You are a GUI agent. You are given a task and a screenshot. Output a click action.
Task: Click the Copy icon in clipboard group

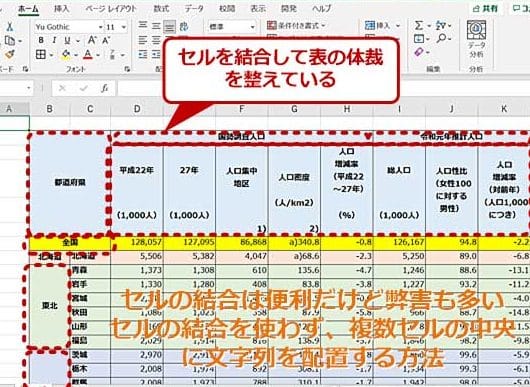[x=10, y=41]
